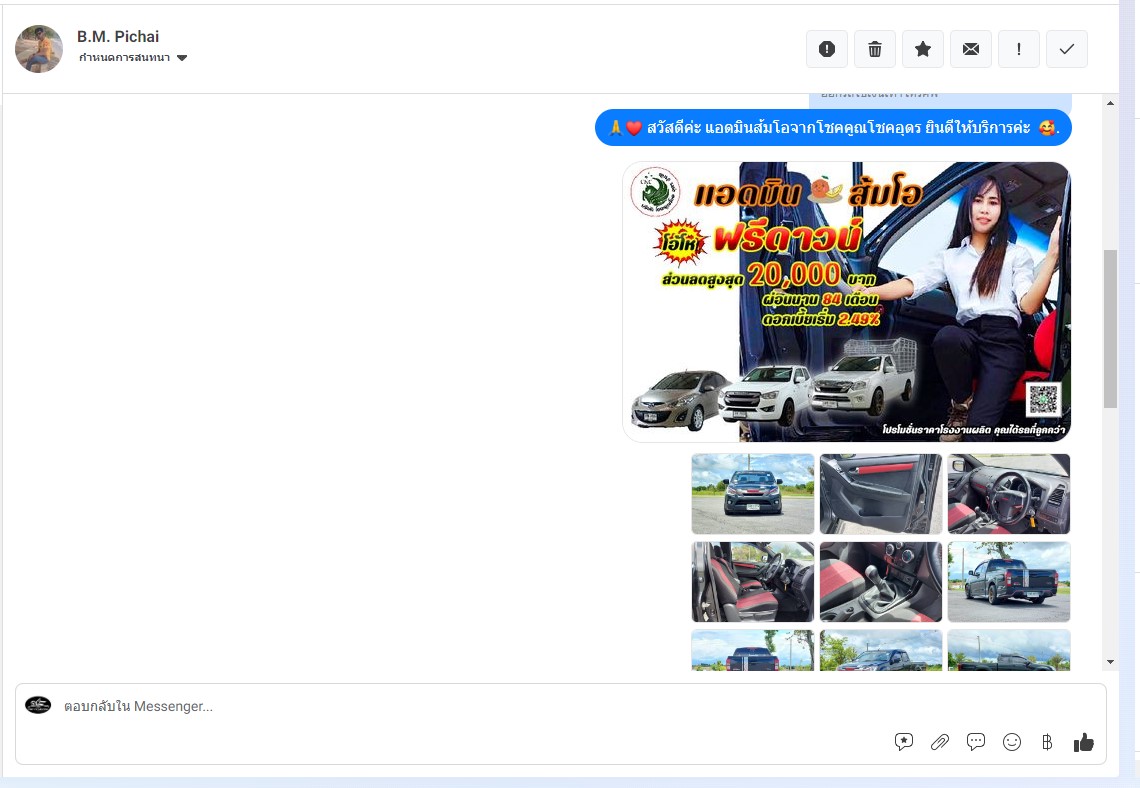Screen dimensions: 1140x788
Task: Click the Baht payment request icon
Action: 1047,742
